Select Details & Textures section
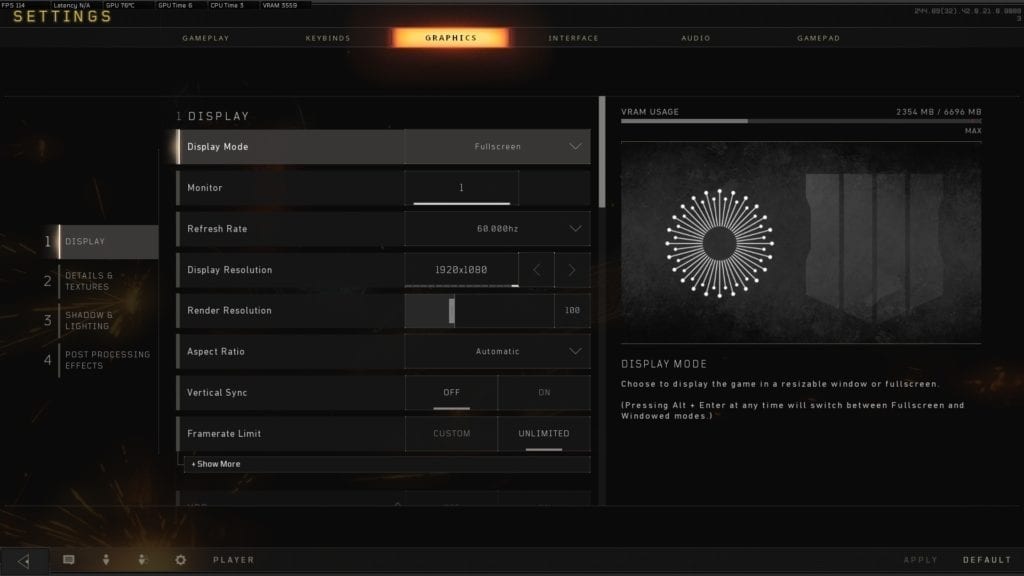Screen dimensions: 1024x576 coord(89,281)
